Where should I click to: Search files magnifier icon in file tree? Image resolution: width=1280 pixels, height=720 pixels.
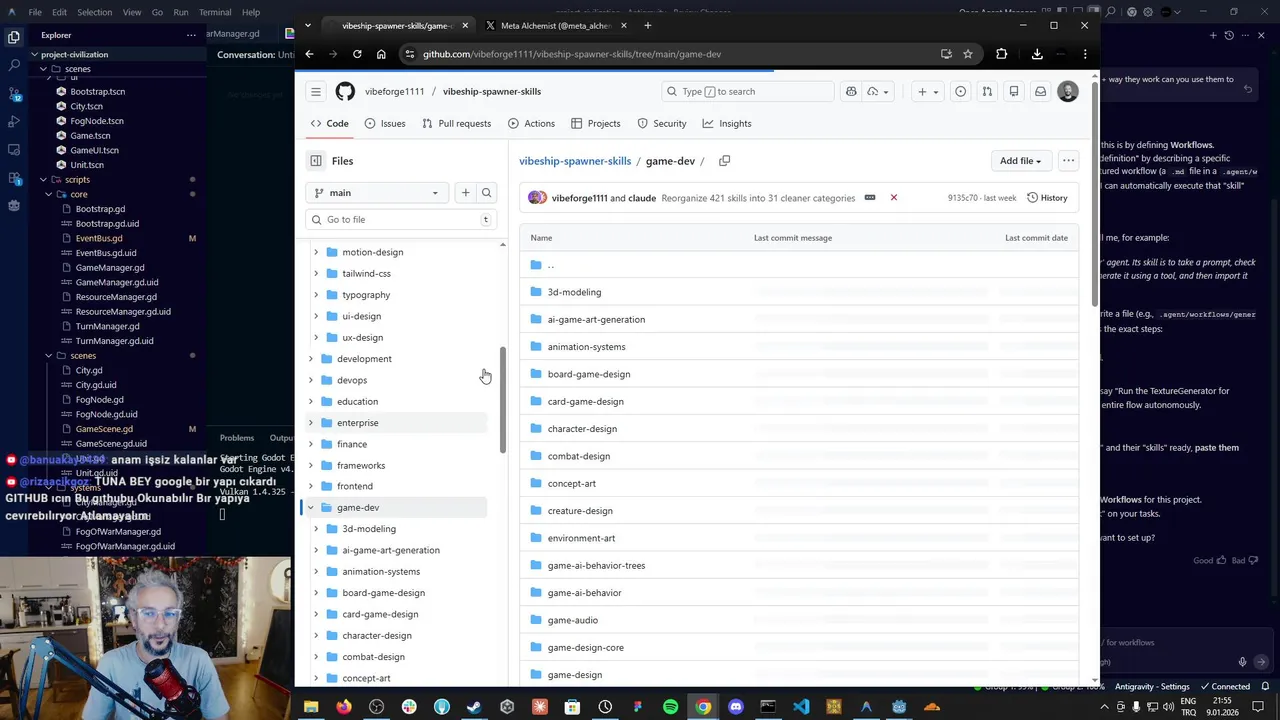[486, 193]
